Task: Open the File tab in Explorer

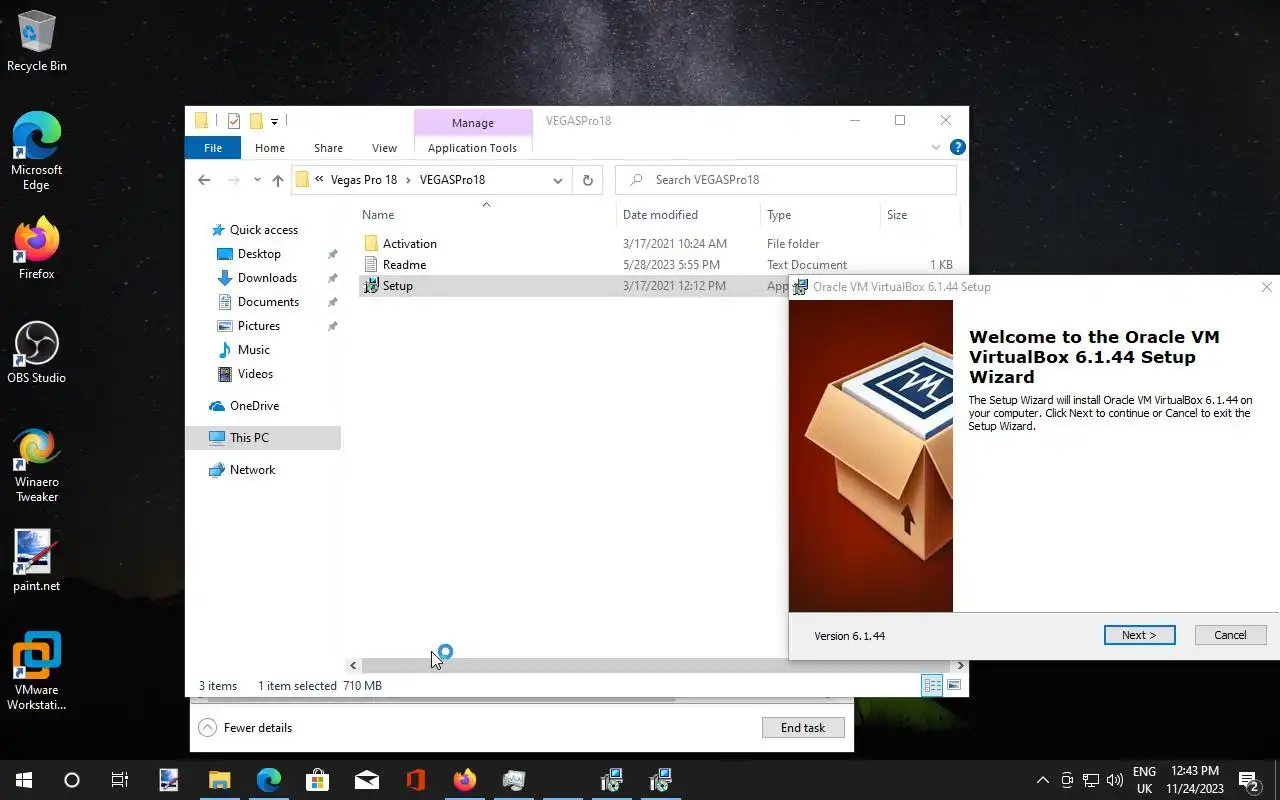Action: pos(213,148)
